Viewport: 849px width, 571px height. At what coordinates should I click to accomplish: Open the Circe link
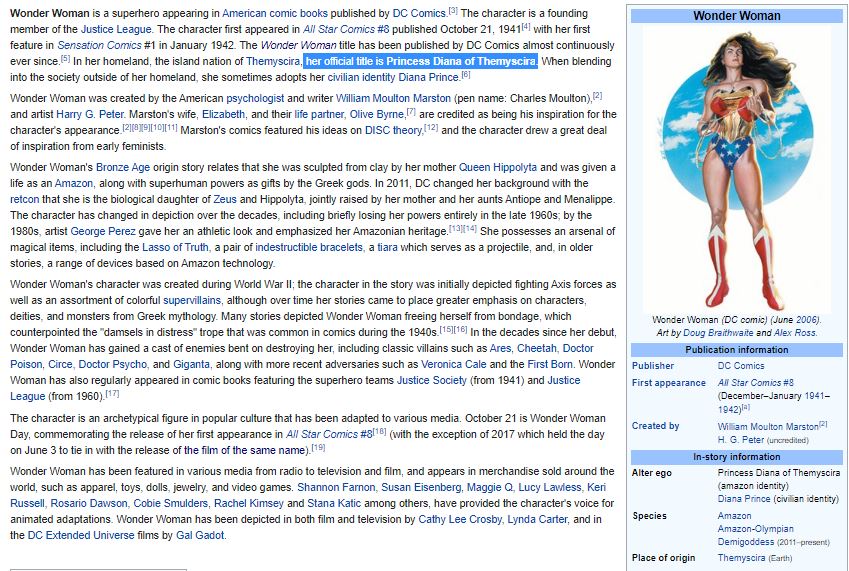(x=60, y=364)
